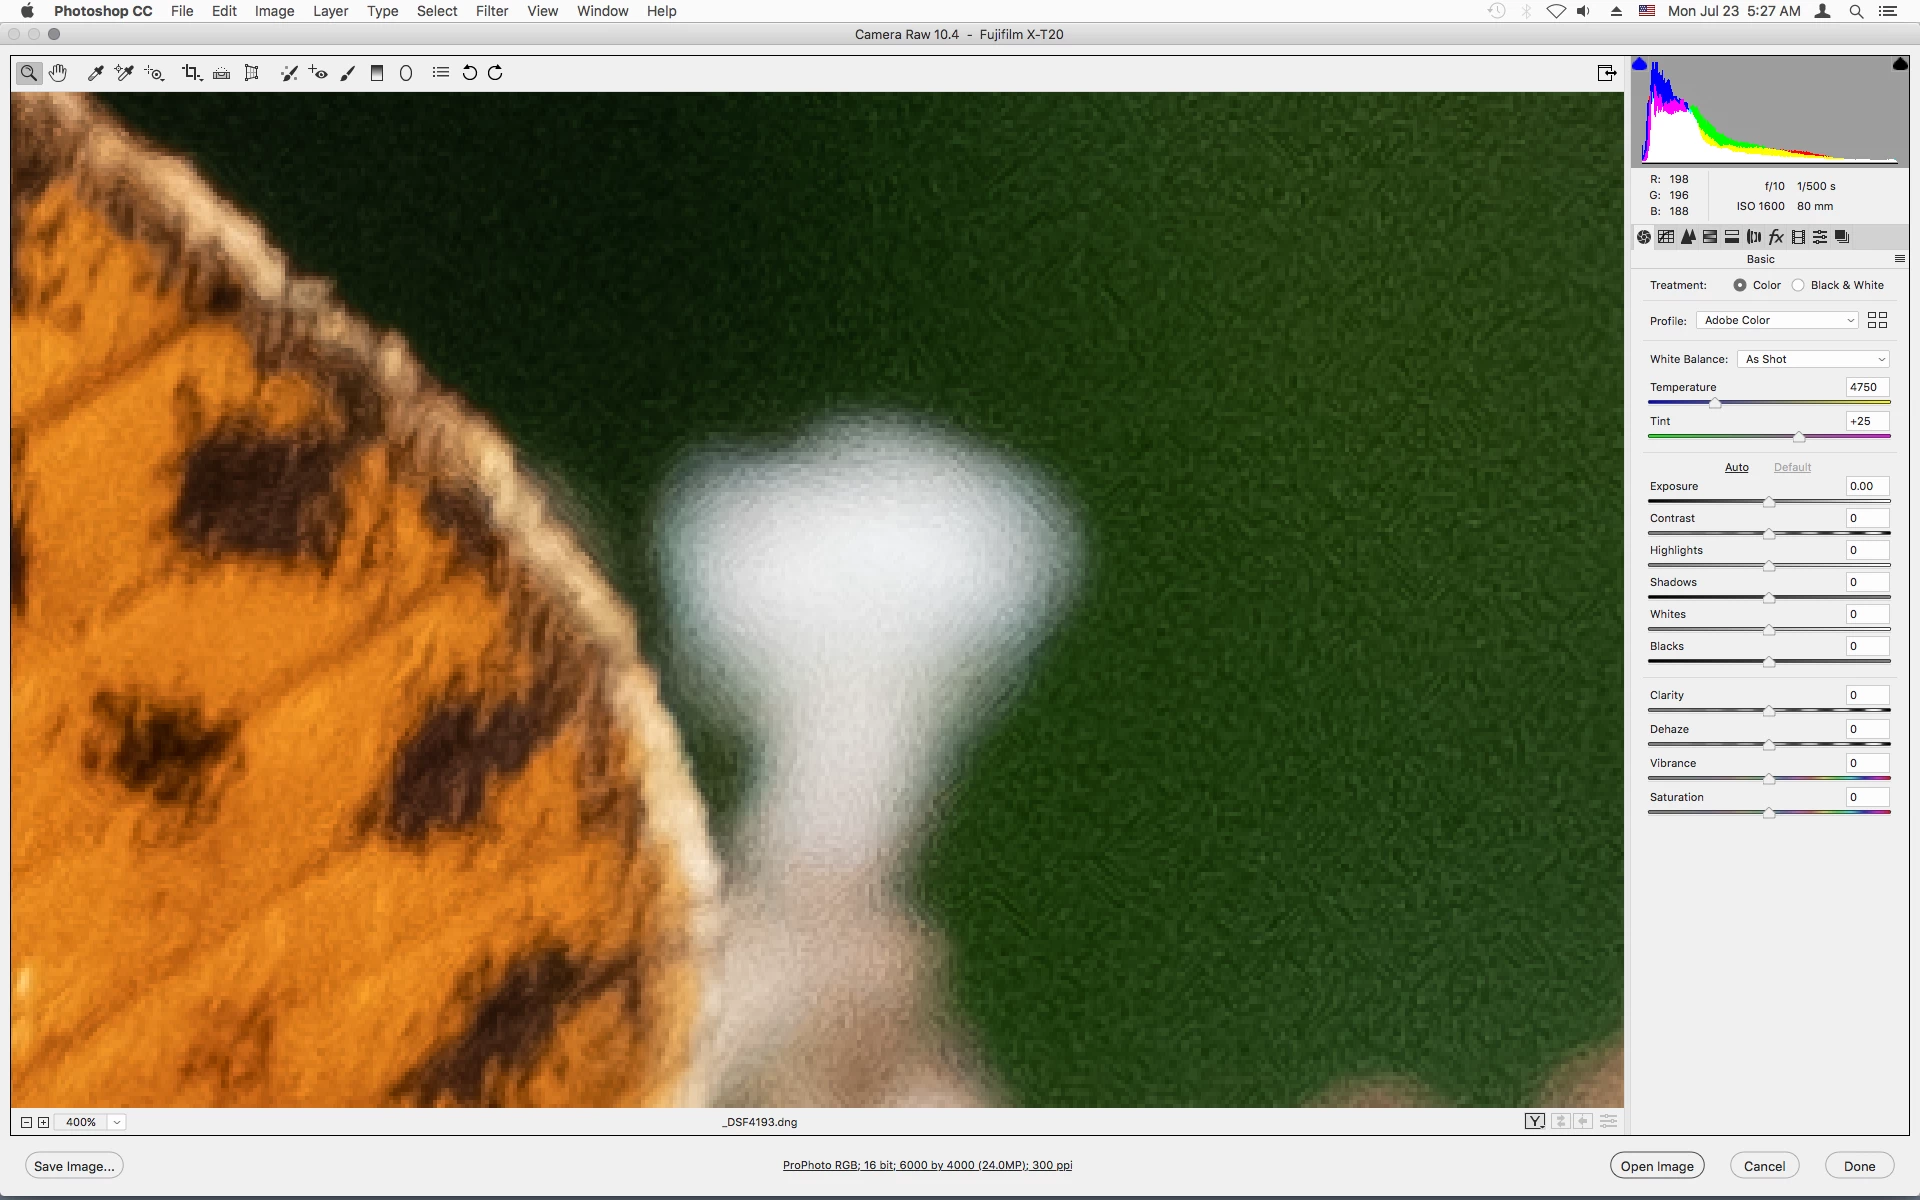Select Black & White treatment

tap(1799, 285)
